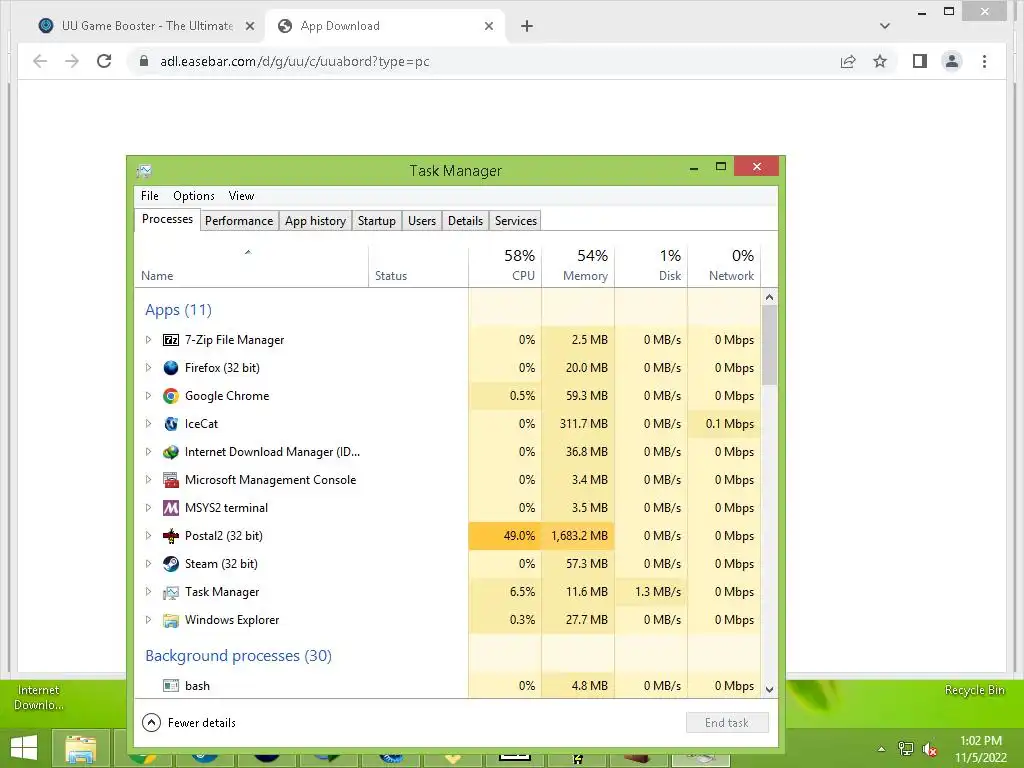Click the Microsoft Management Console icon
Screen dimensions: 1024x768
pos(170,480)
